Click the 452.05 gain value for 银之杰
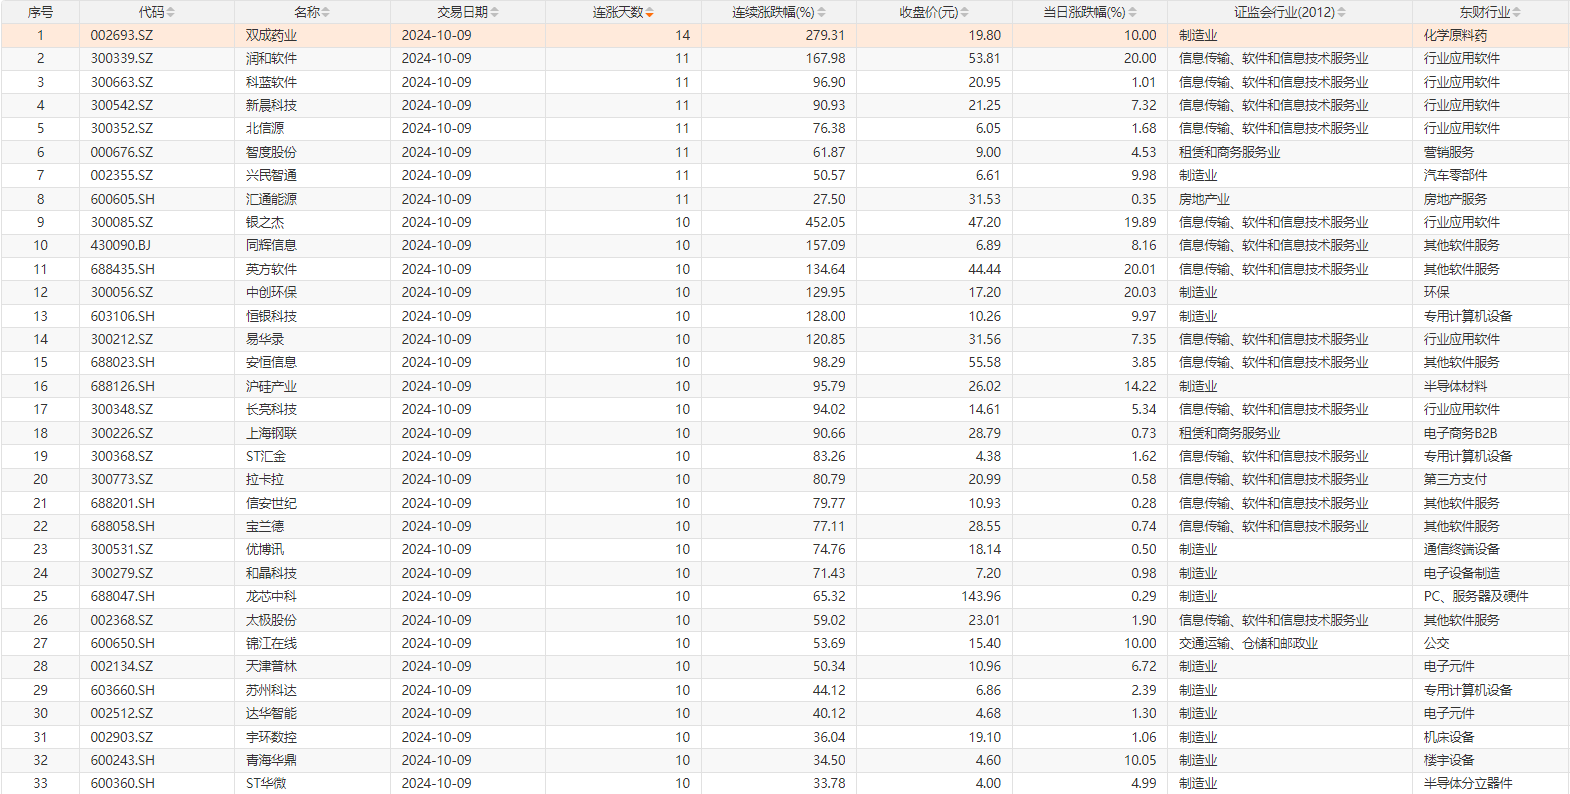 click(x=825, y=222)
